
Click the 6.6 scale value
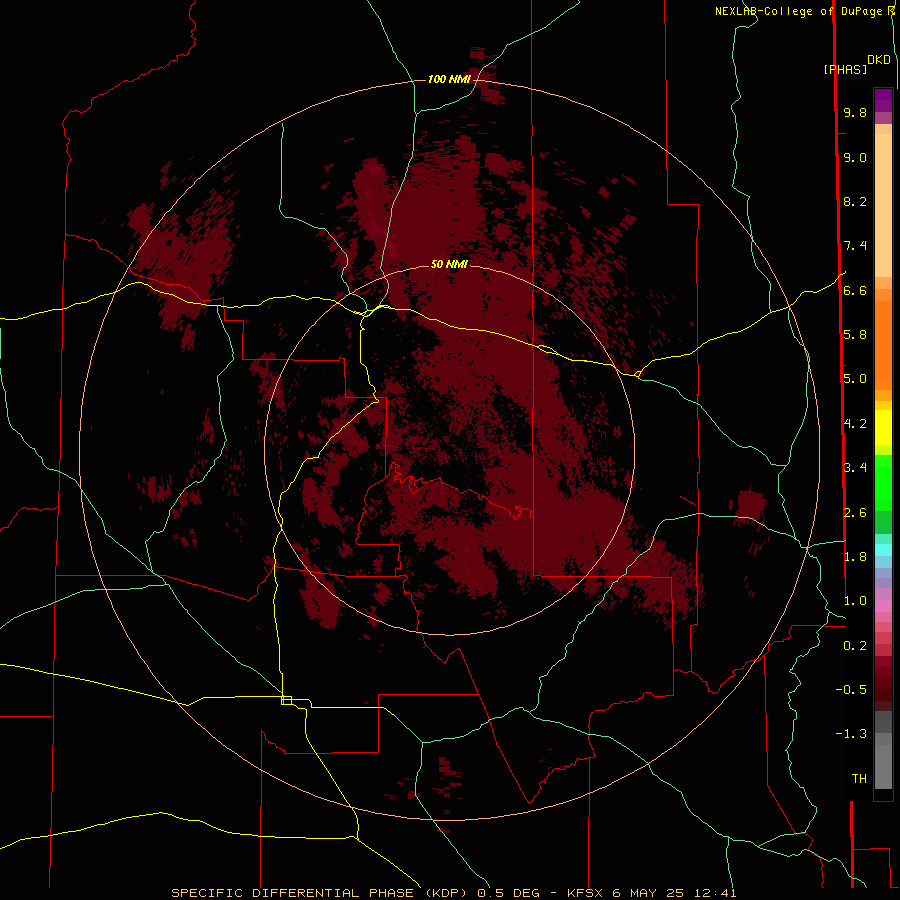855,291
